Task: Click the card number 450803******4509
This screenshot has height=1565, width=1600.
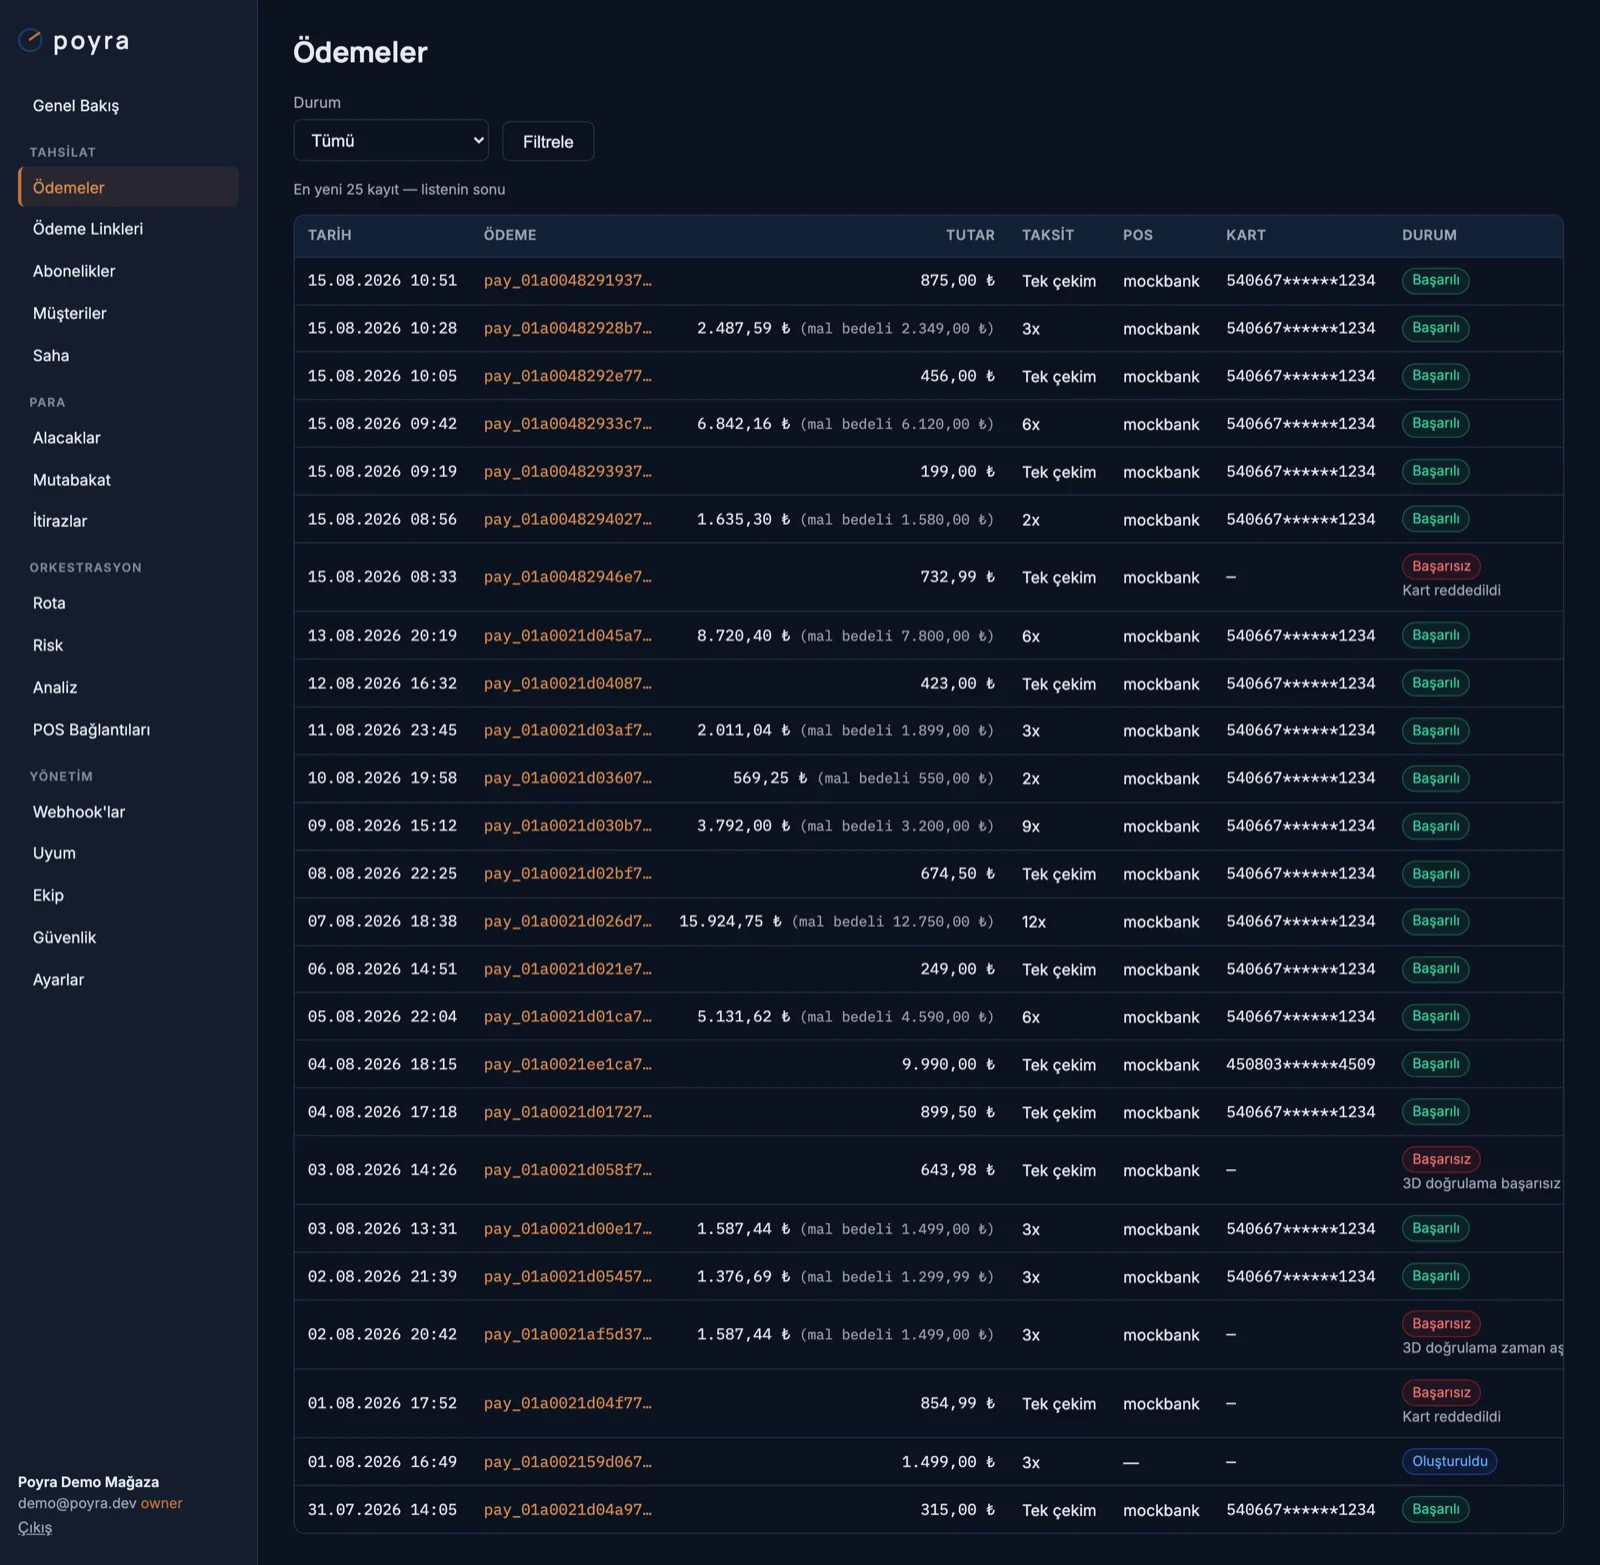Action: point(1300,1064)
